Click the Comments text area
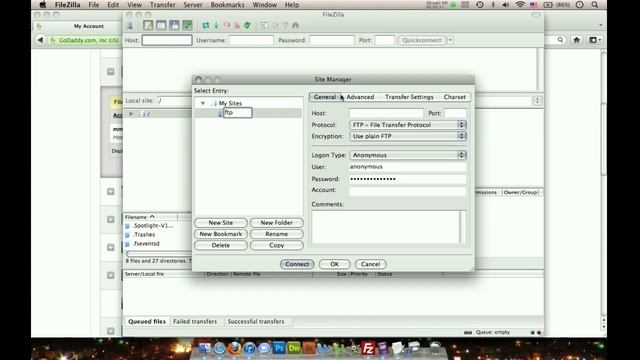This screenshot has height=360, width=640. (388, 227)
